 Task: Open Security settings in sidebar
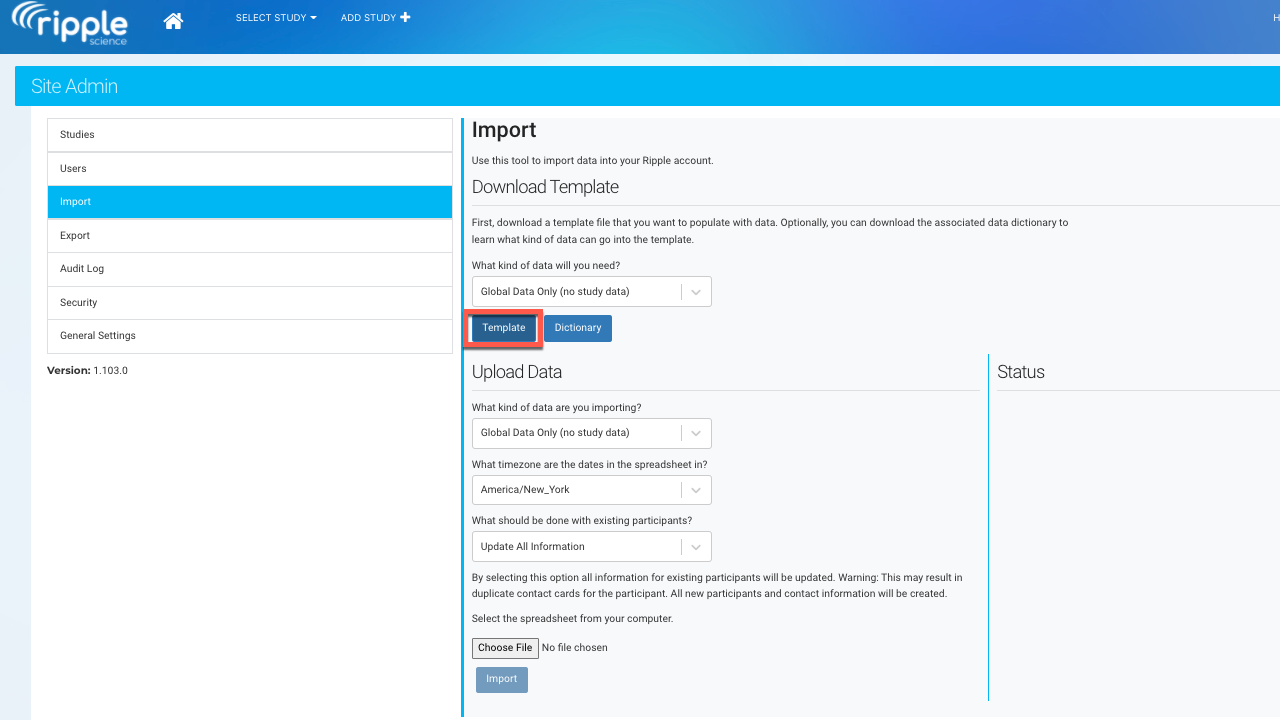[x=250, y=303]
